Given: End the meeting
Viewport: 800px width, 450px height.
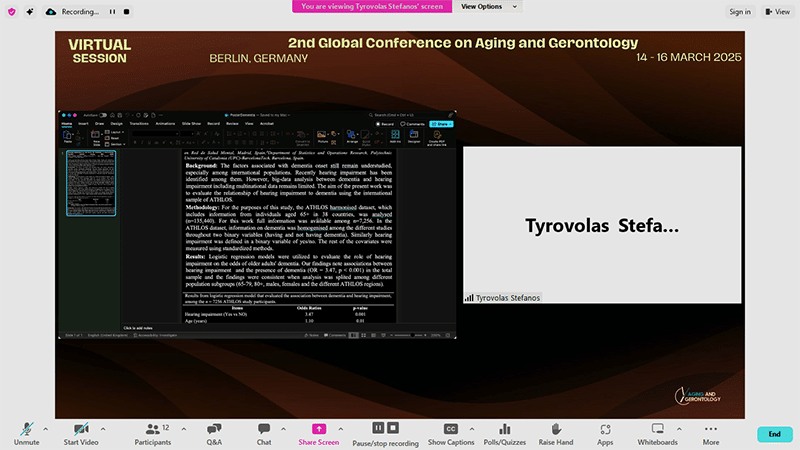Looking at the screenshot, I should pyautogui.click(x=773, y=434).
